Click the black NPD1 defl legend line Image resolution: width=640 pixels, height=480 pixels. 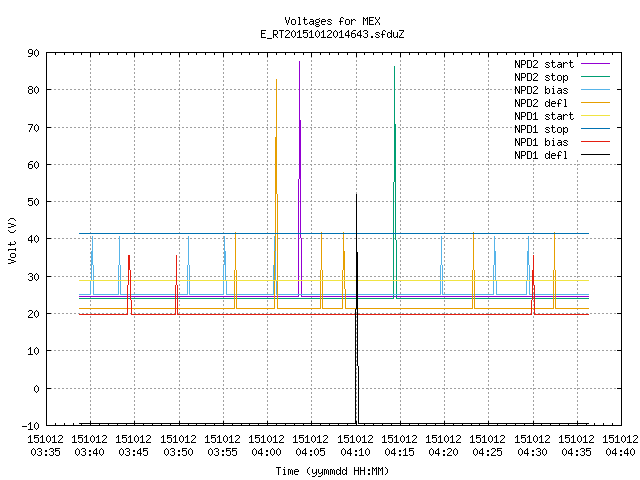(x=596, y=154)
